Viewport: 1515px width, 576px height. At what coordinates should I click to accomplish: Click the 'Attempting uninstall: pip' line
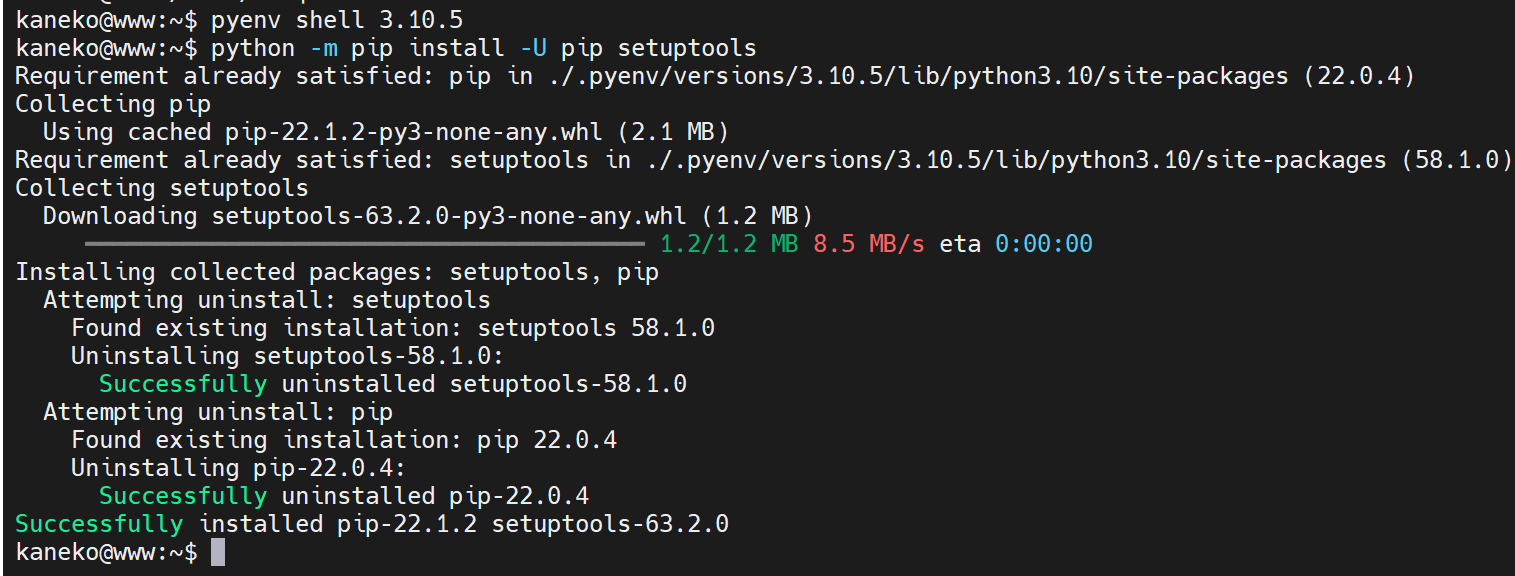218,412
